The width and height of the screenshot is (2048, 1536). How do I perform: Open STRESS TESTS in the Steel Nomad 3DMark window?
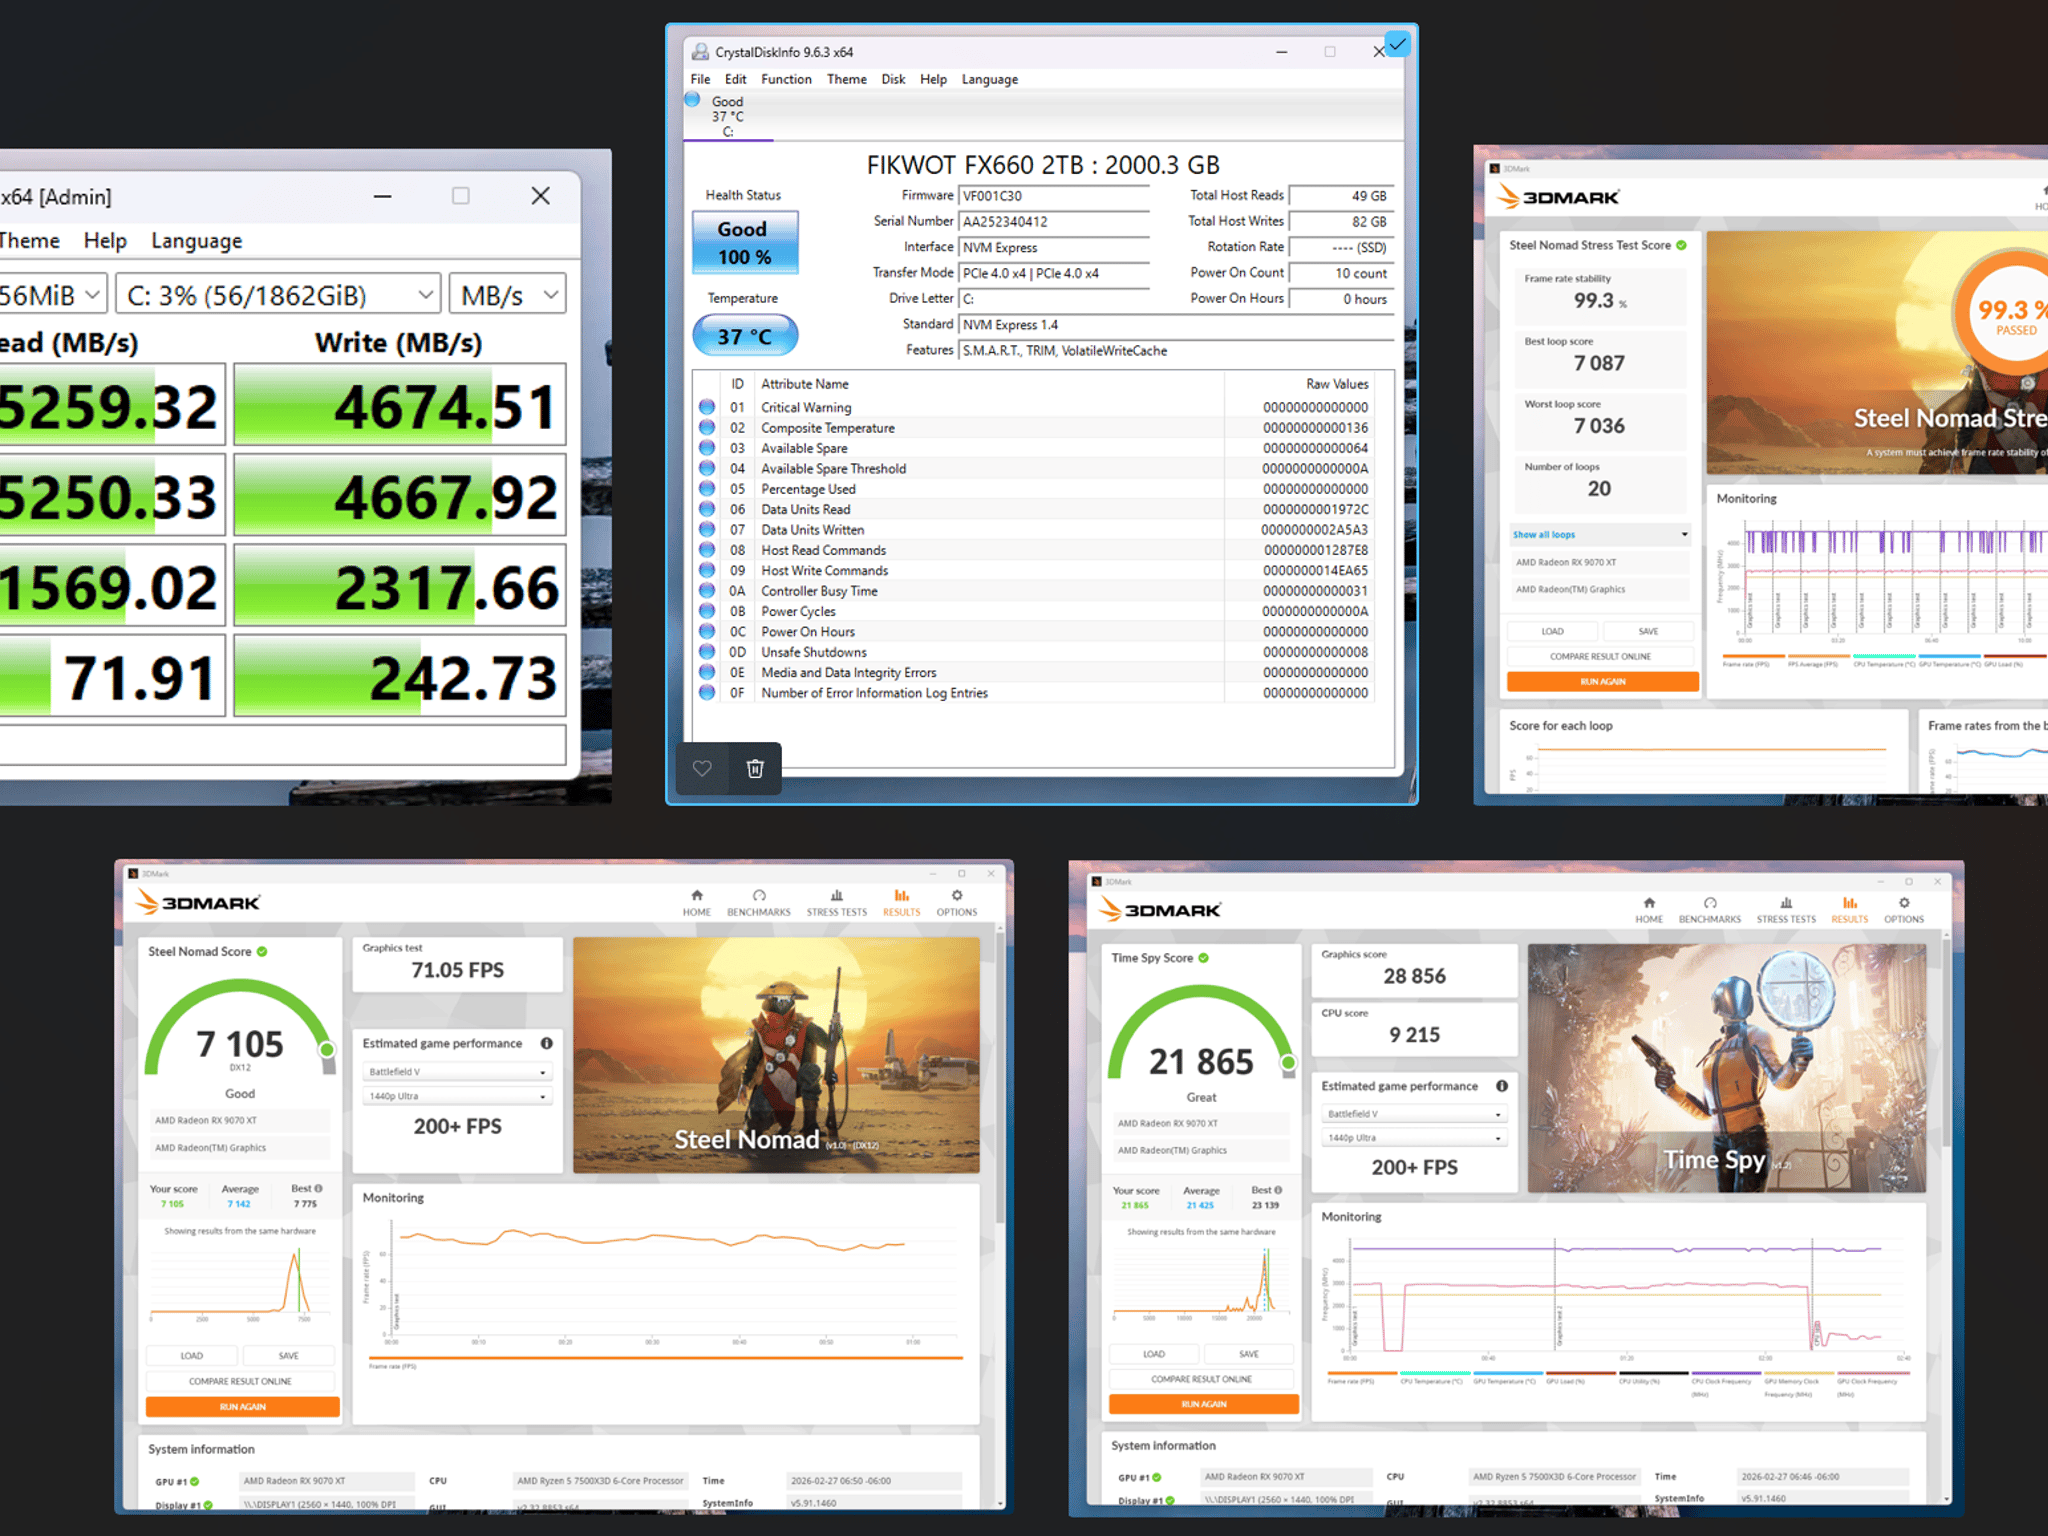(x=837, y=903)
